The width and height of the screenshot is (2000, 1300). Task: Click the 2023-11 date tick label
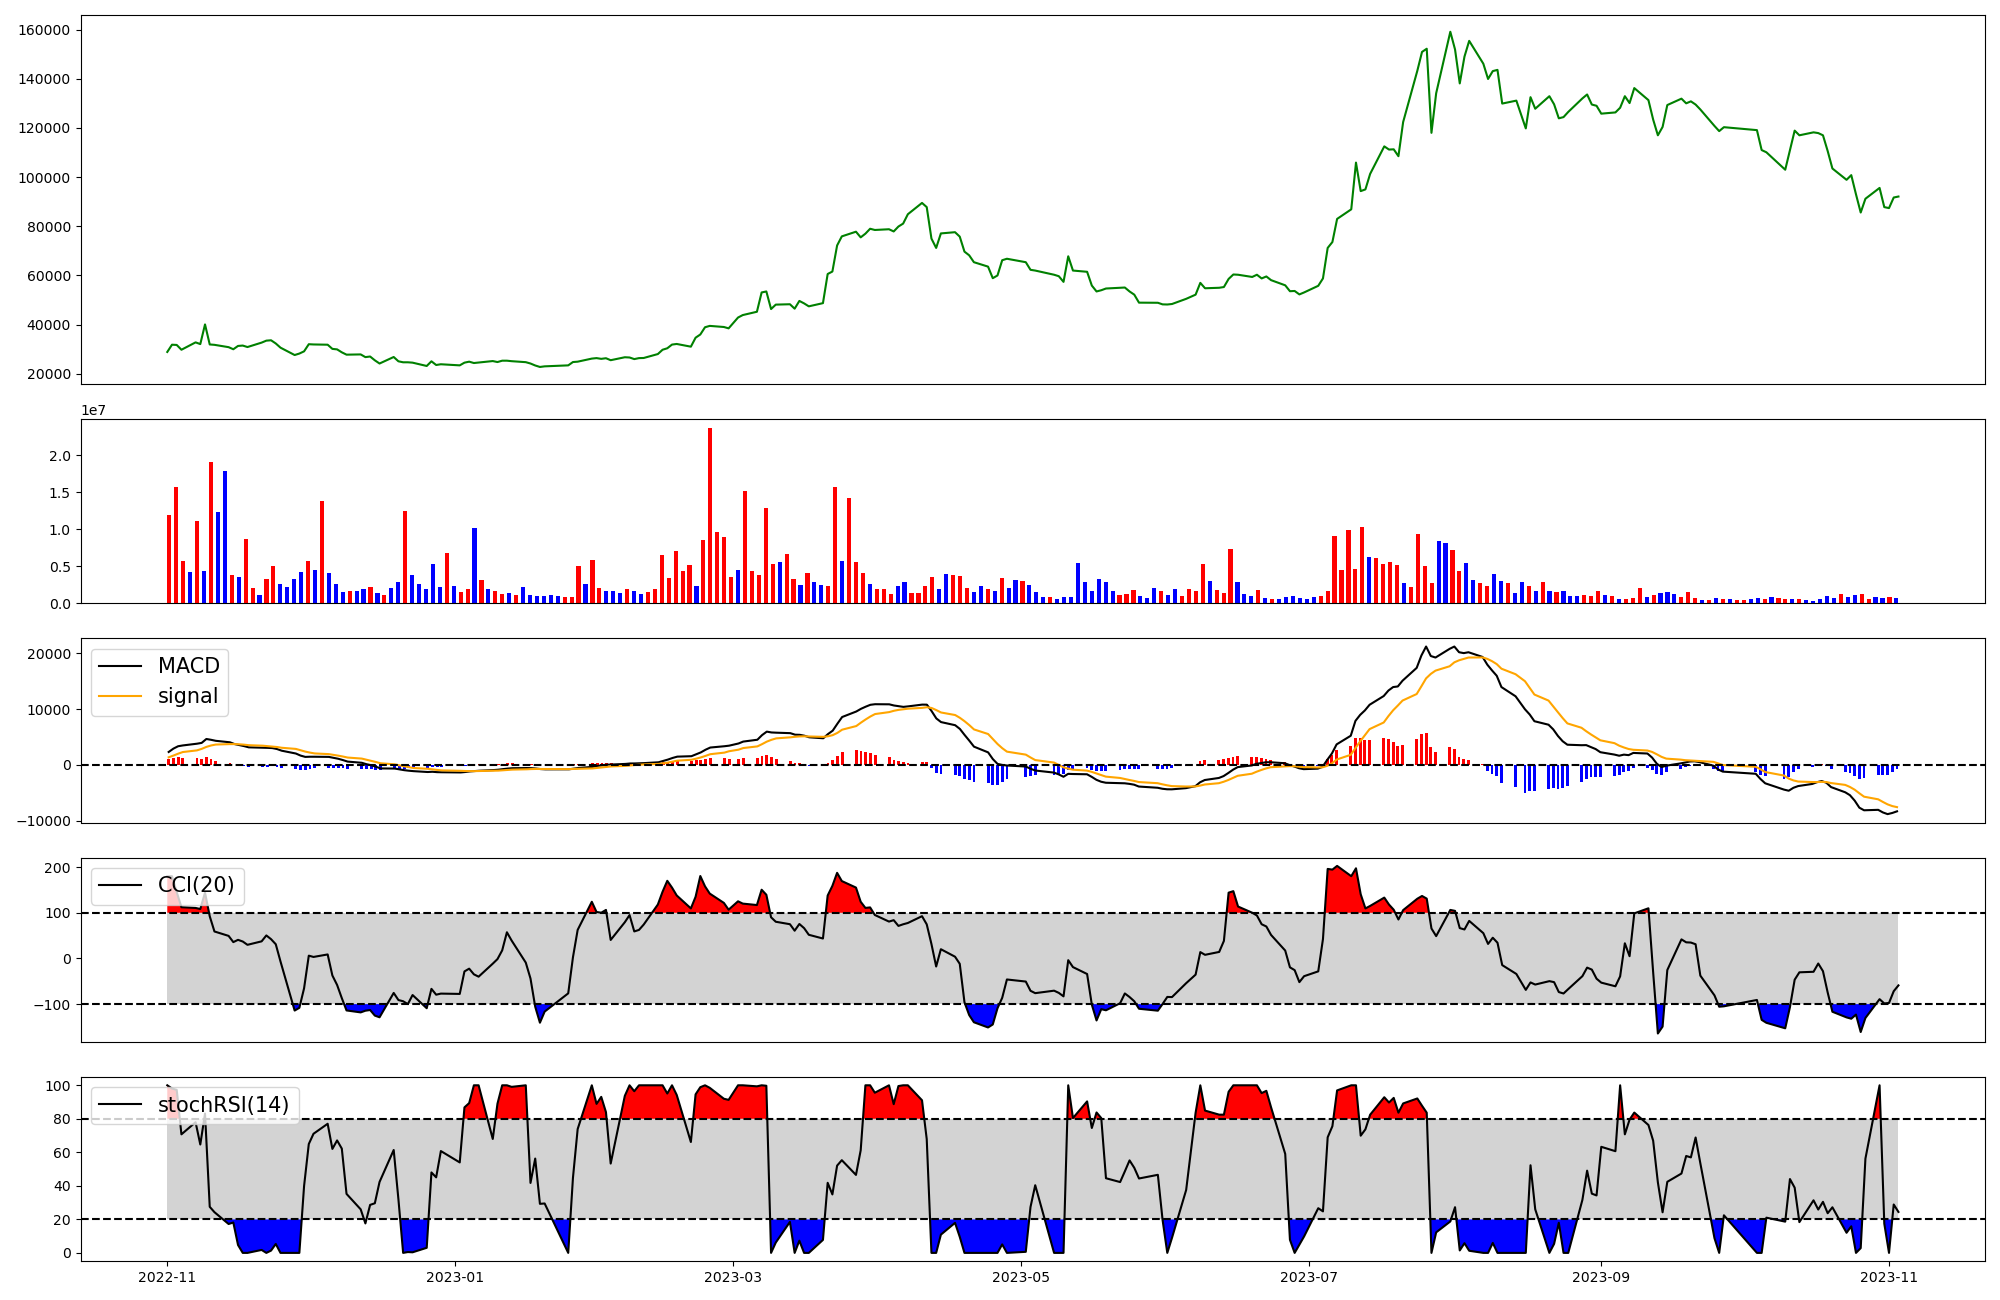[1889, 1276]
